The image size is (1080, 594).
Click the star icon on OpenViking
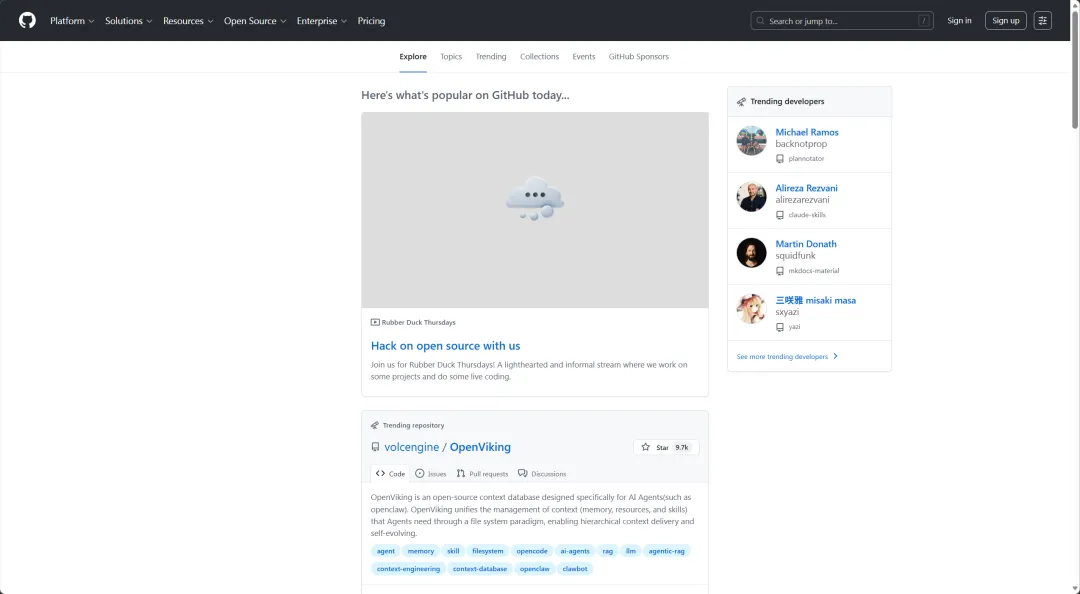click(645, 447)
